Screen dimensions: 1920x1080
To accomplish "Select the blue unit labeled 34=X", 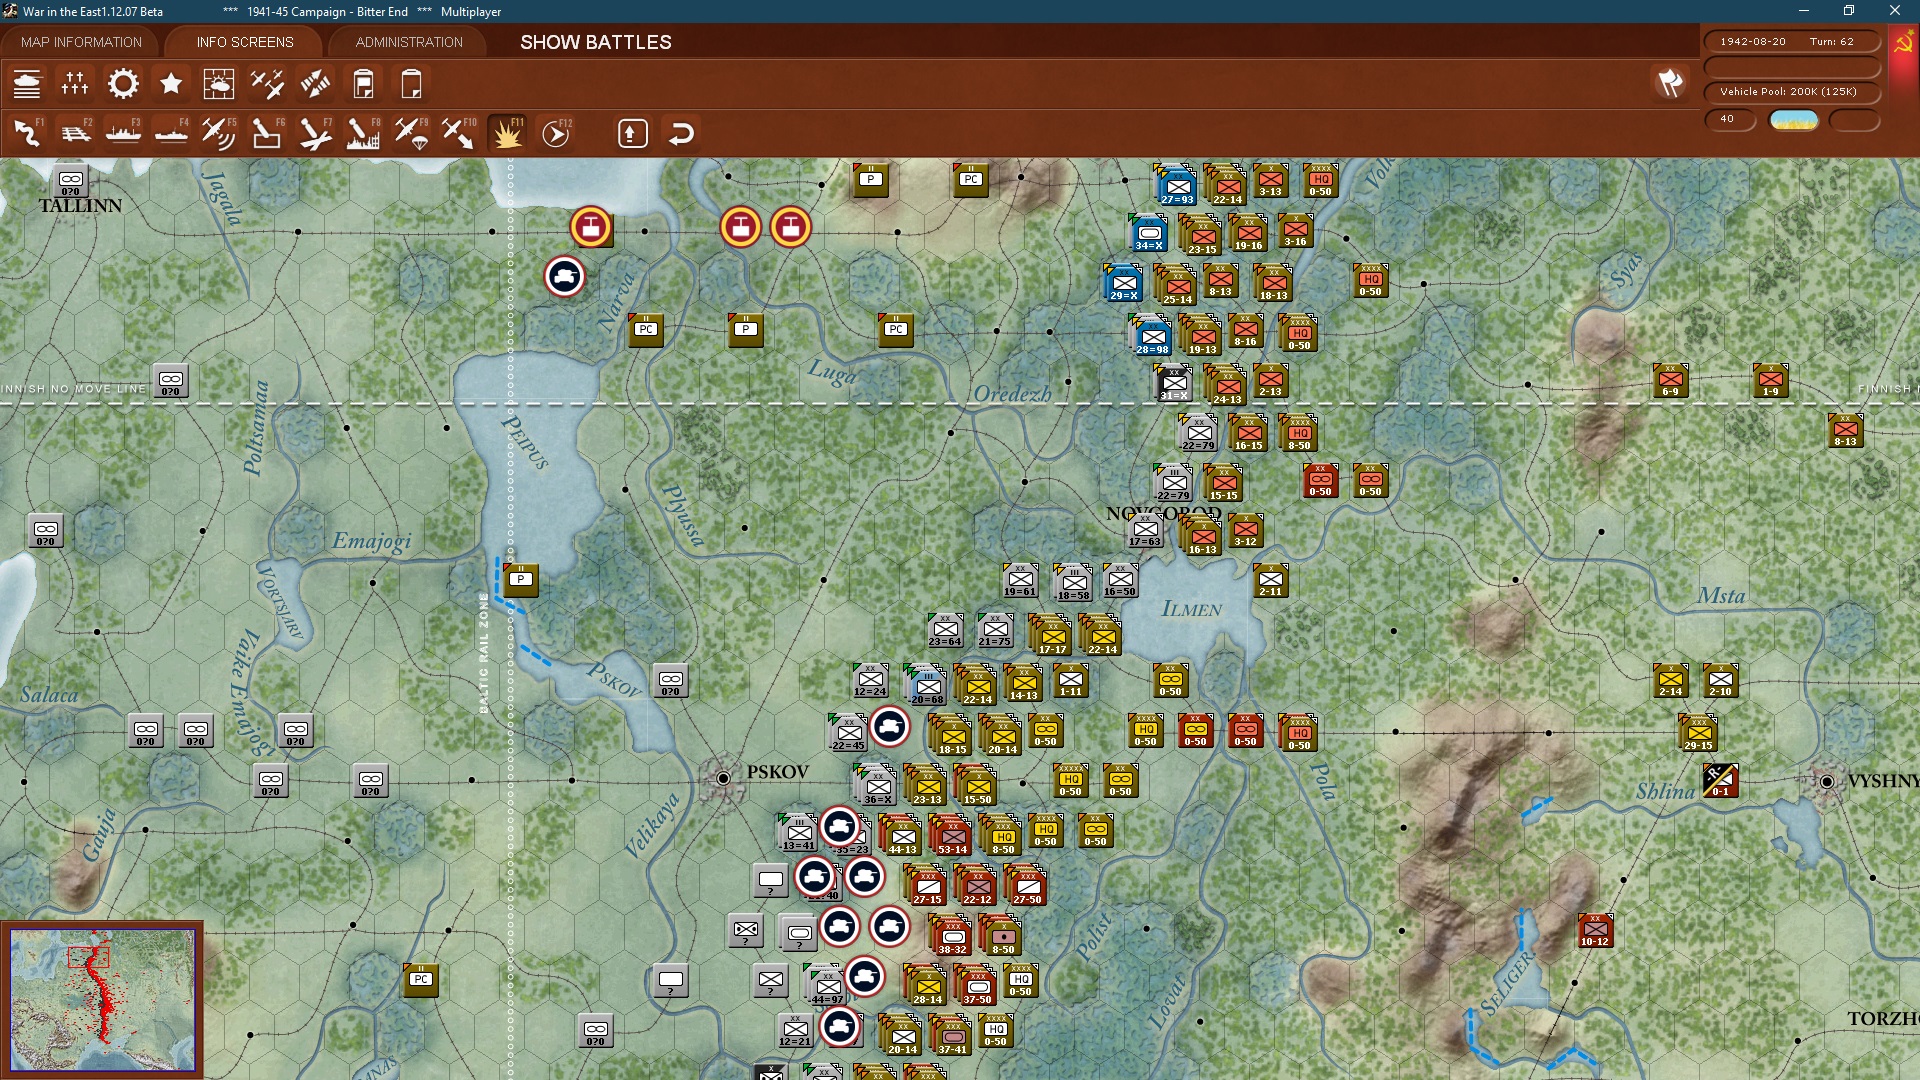I will pyautogui.click(x=1149, y=234).
